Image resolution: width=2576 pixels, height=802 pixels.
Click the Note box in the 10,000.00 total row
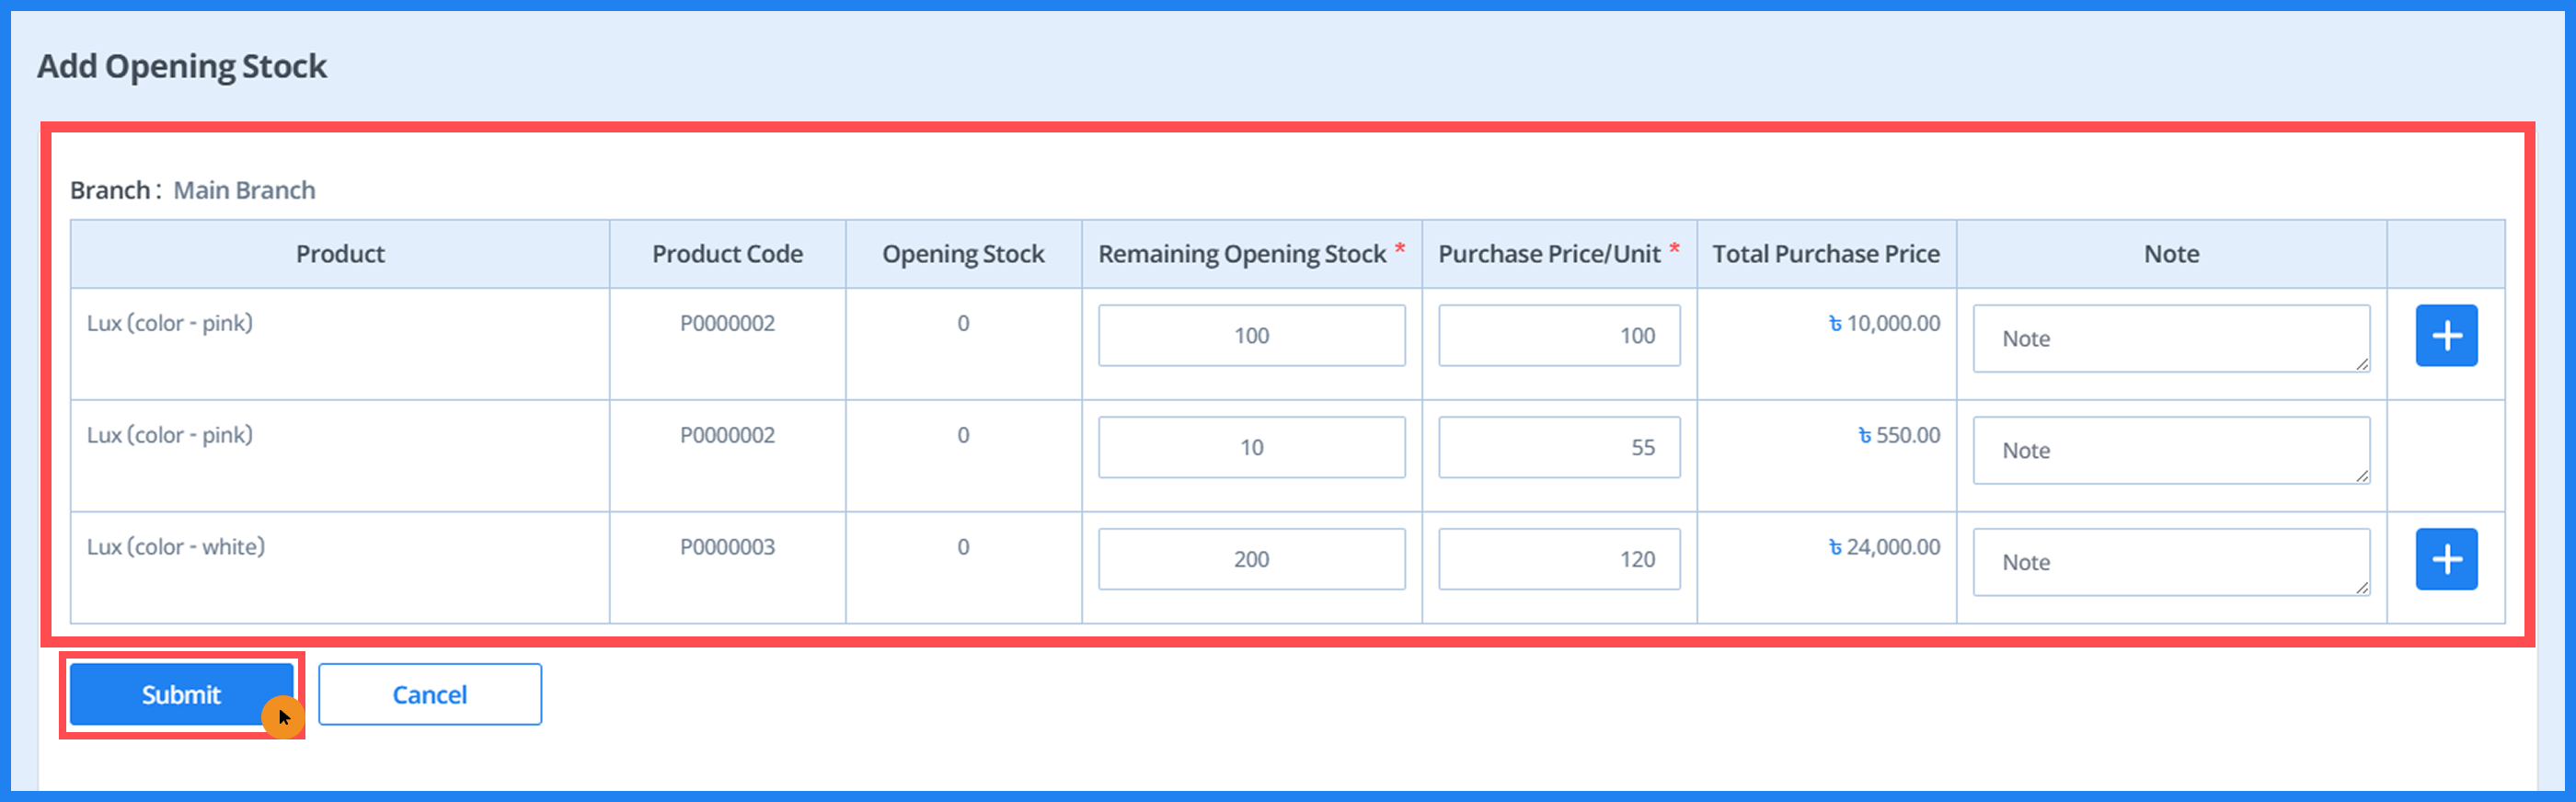2170,339
